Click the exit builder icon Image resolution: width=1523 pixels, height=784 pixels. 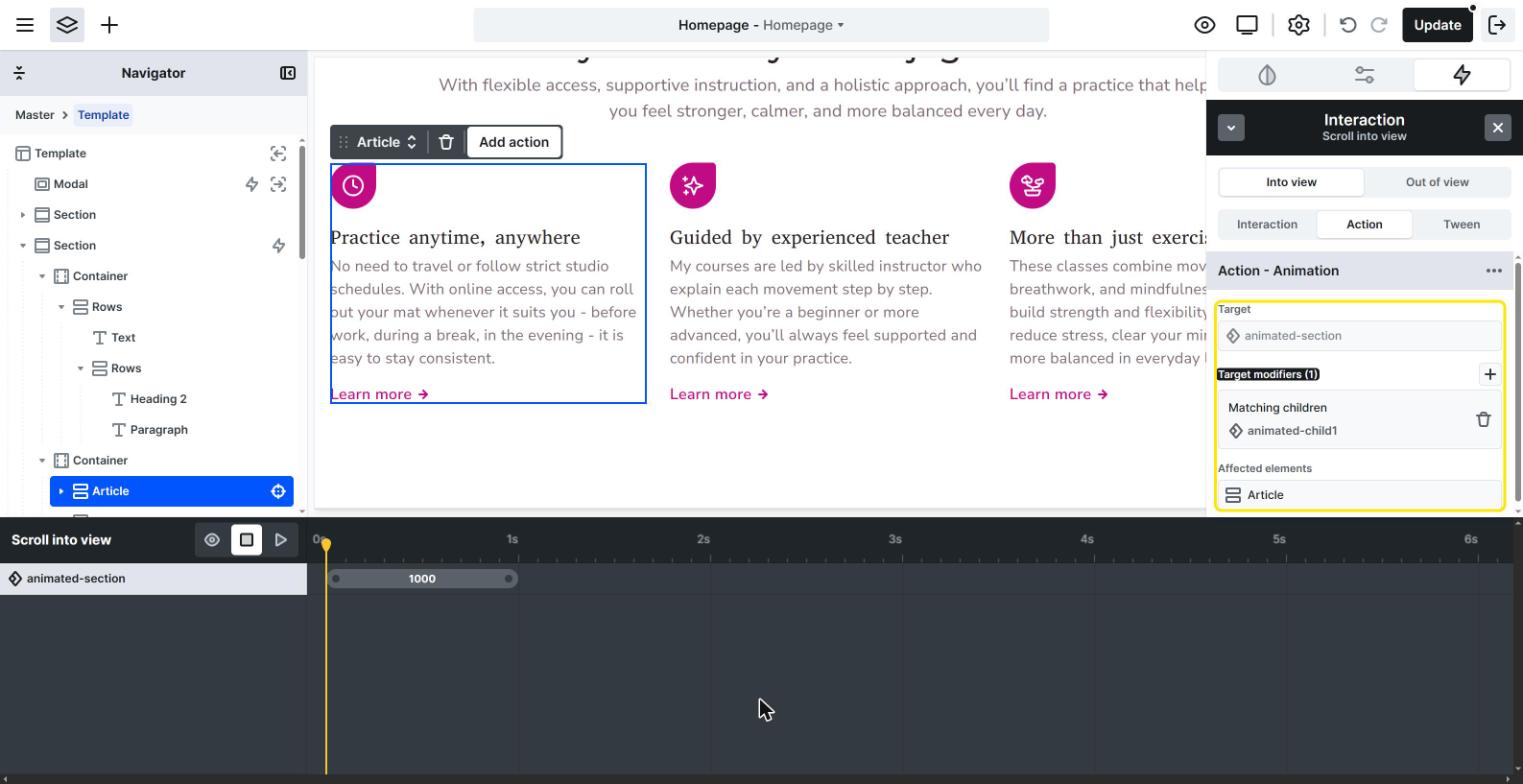(1498, 25)
